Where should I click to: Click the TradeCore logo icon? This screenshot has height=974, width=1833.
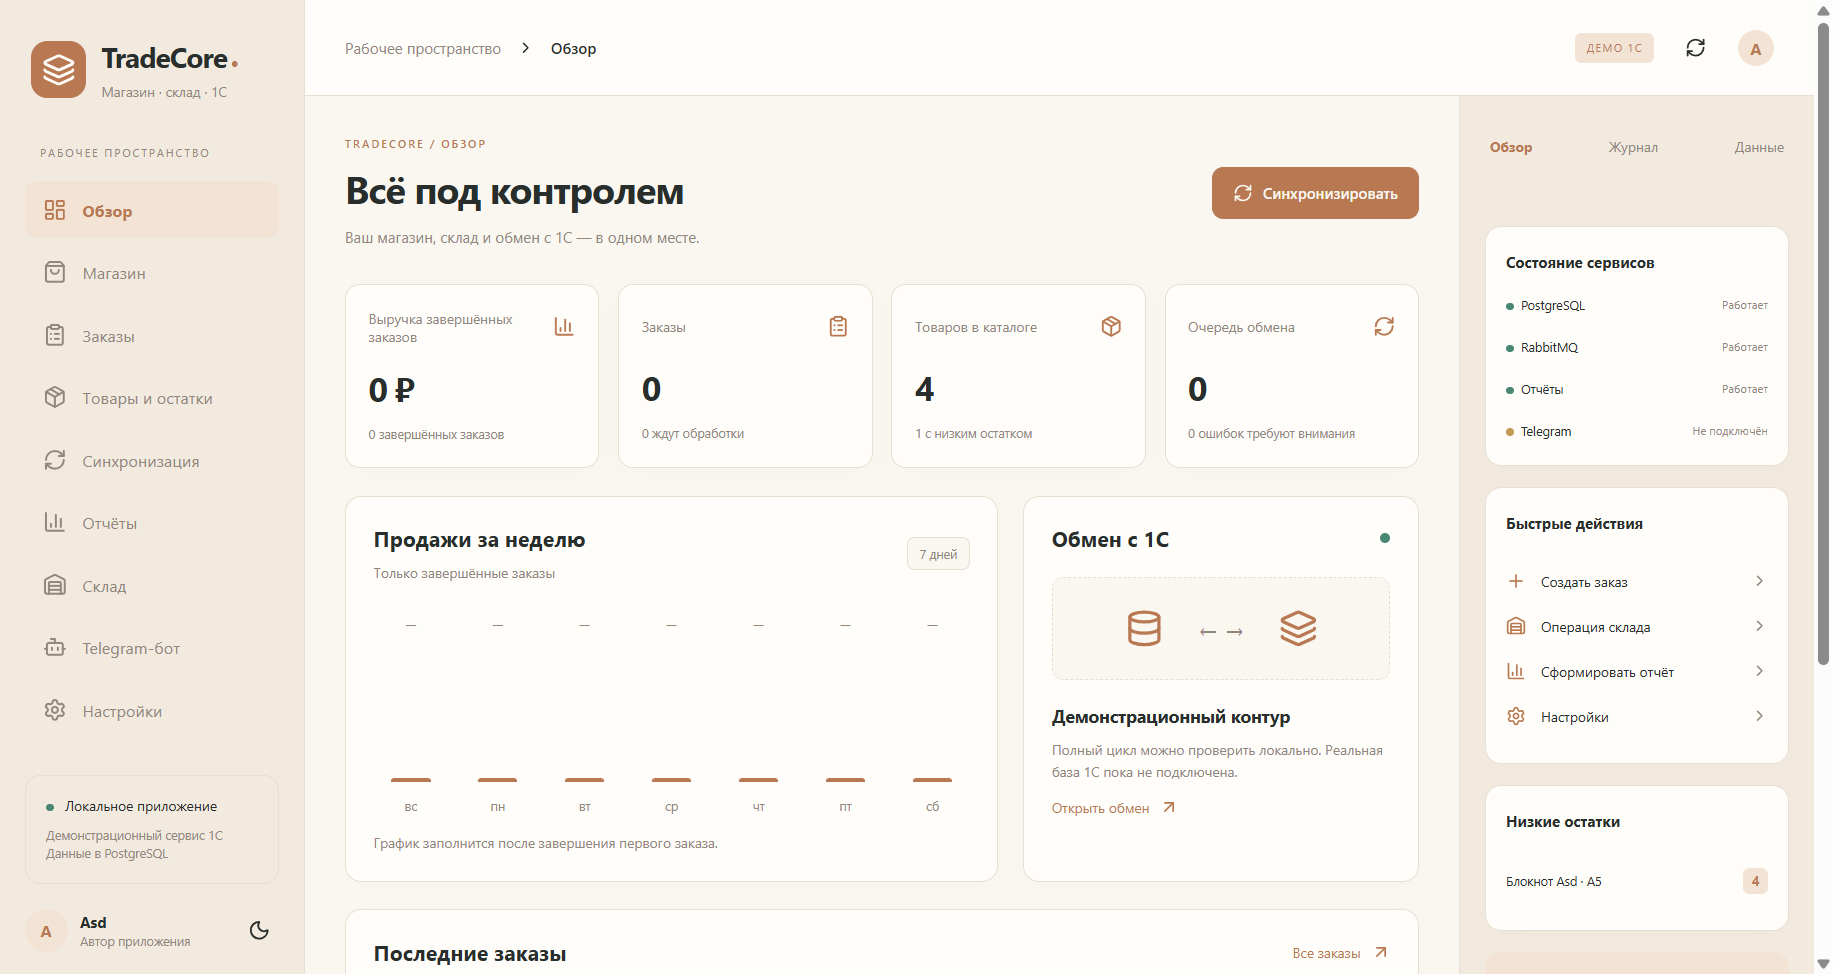(58, 69)
